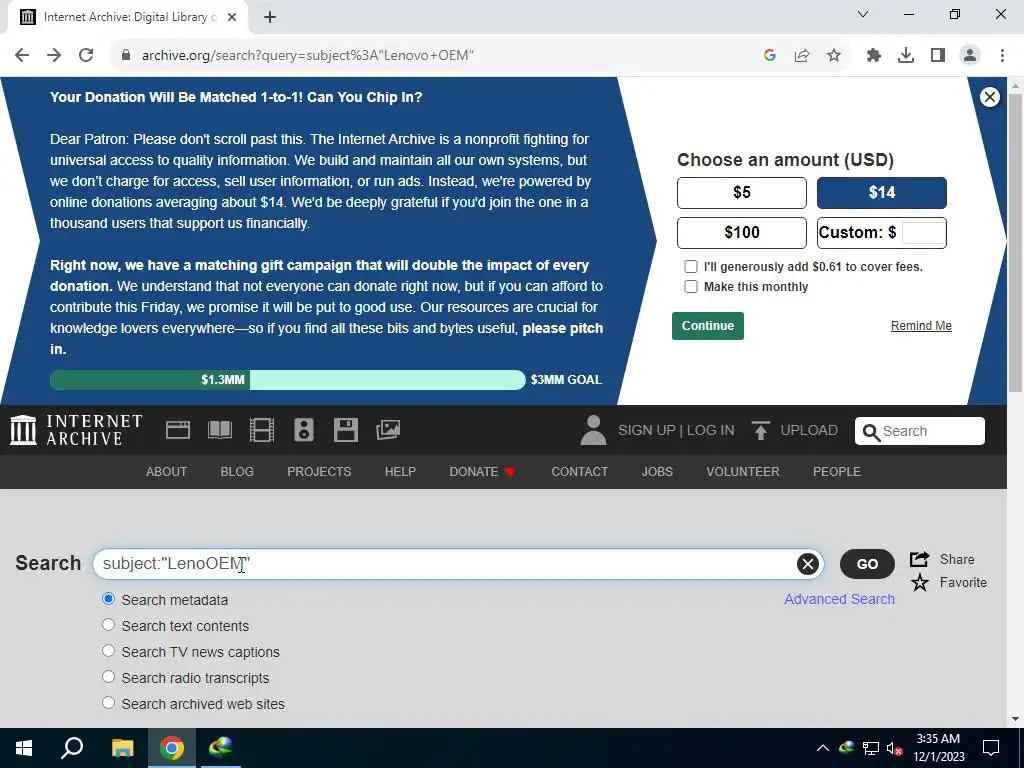Open the Advanced Search link
The height and width of the screenshot is (768, 1024).
tap(839, 600)
